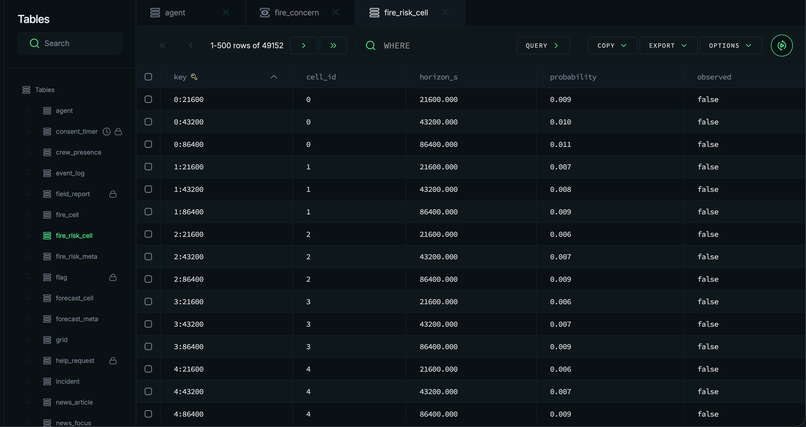Image resolution: width=806 pixels, height=427 pixels.
Task: Click horizon_s cell in row 3:86400
Action: pyautogui.click(x=438, y=347)
